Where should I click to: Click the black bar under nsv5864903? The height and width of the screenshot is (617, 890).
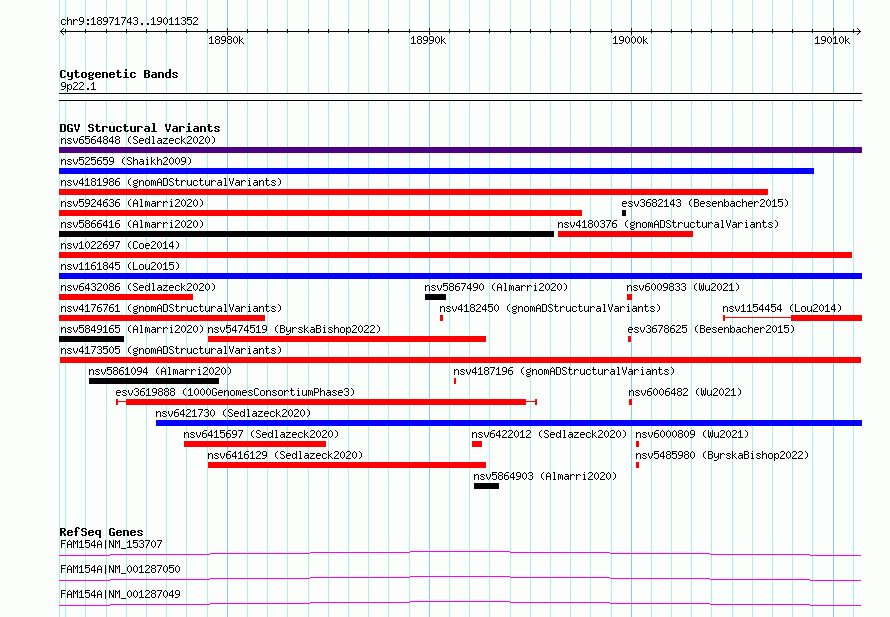pos(486,486)
